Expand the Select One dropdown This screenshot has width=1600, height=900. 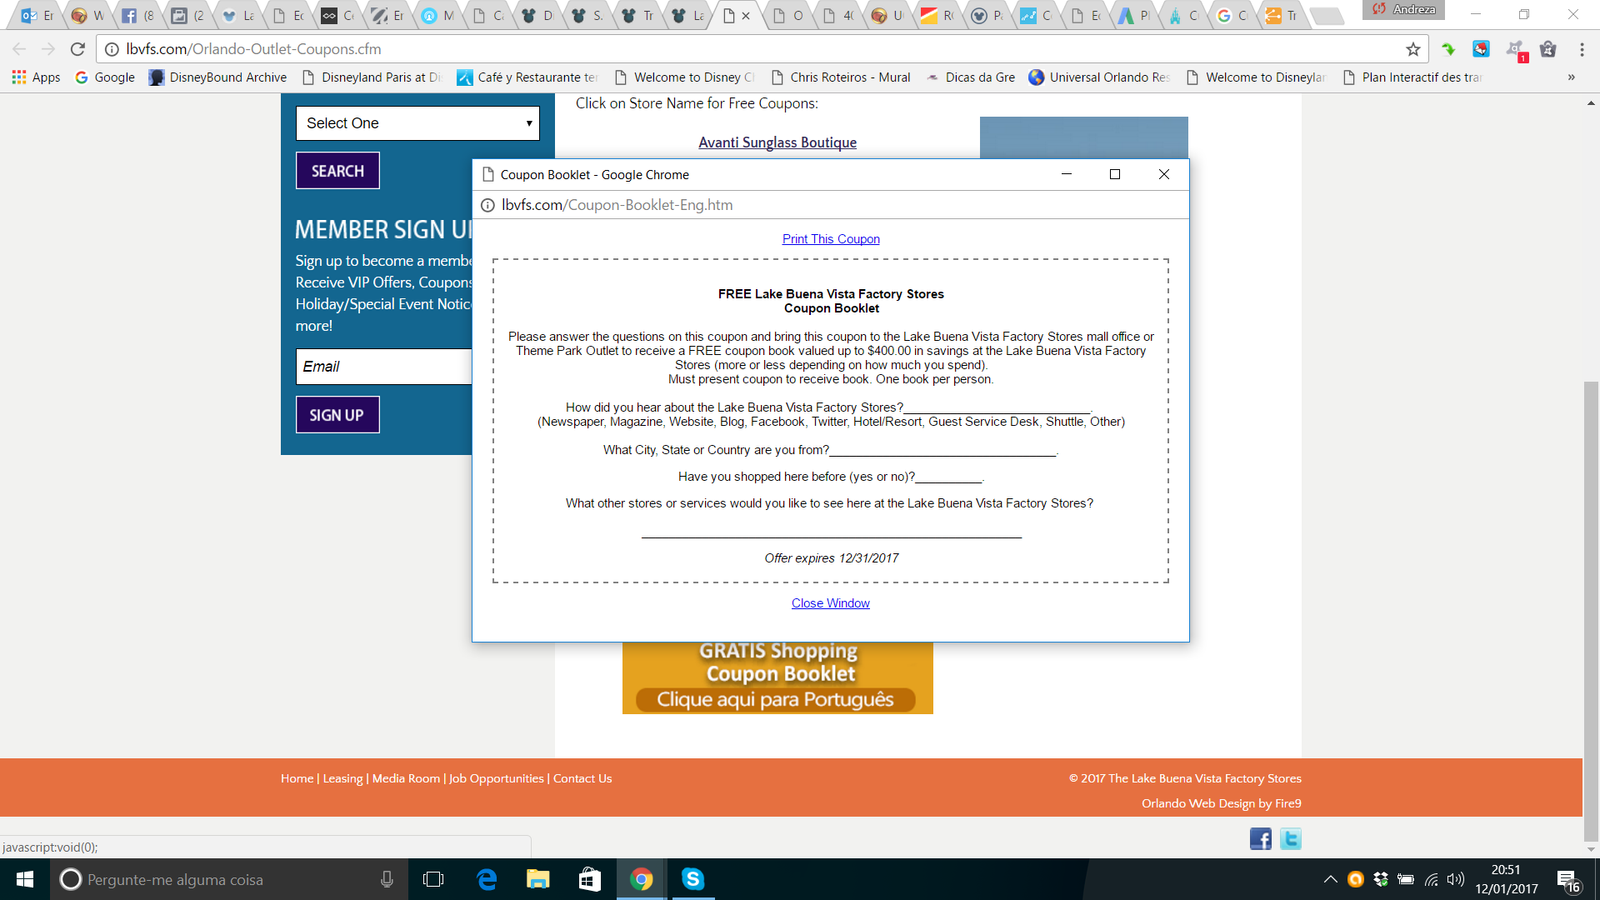417,123
